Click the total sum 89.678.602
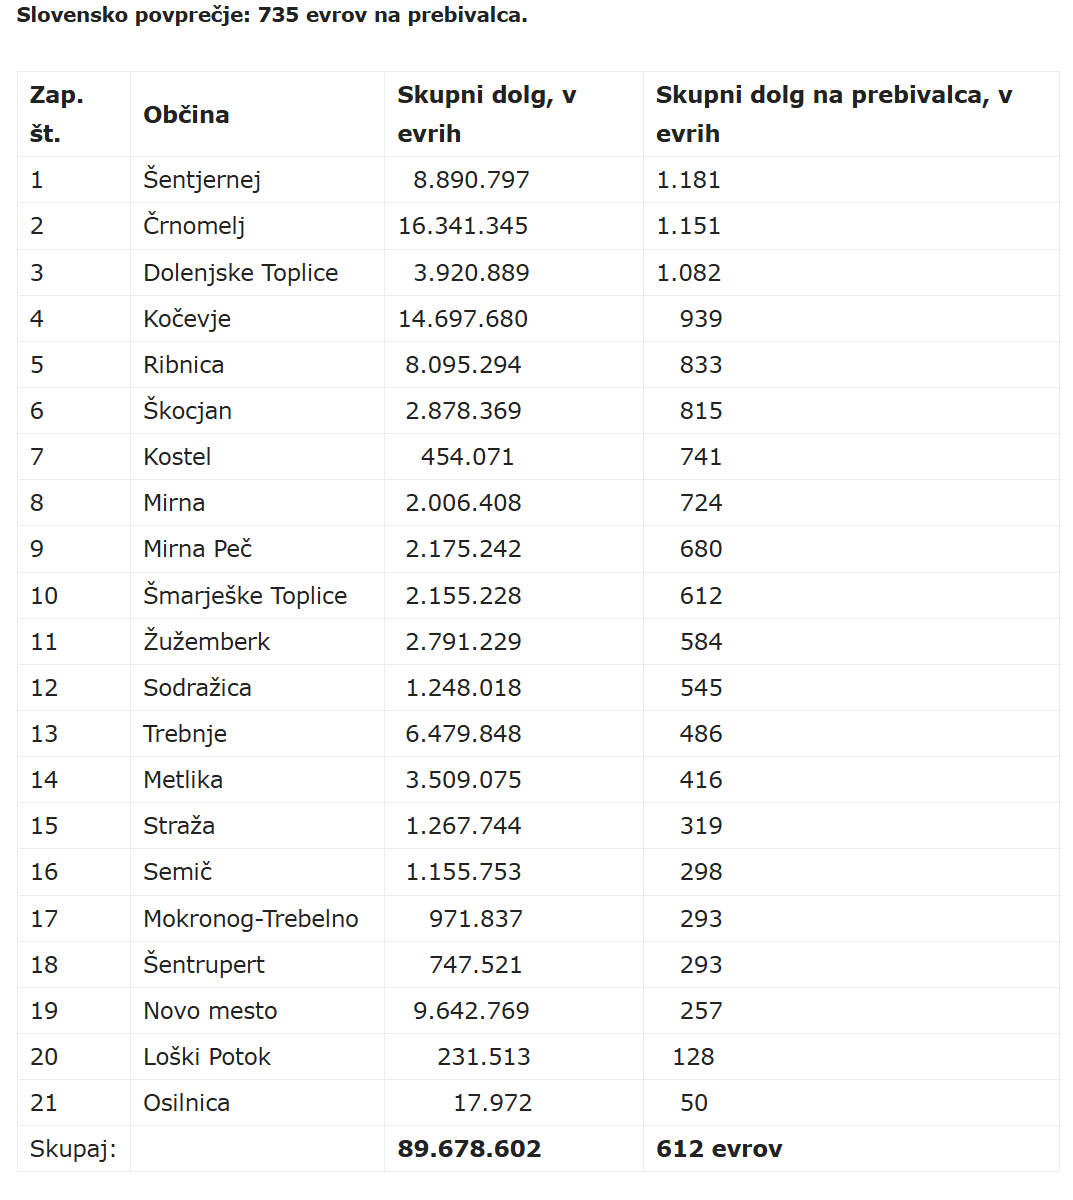1073x1200 pixels. click(x=469, y=1149)
